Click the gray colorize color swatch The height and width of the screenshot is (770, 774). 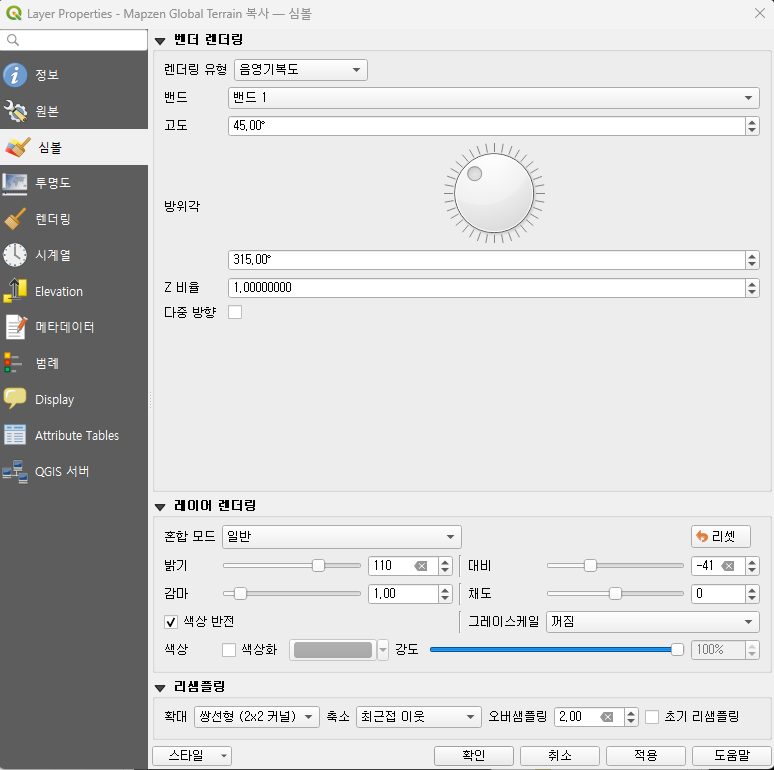coord(333,650)
